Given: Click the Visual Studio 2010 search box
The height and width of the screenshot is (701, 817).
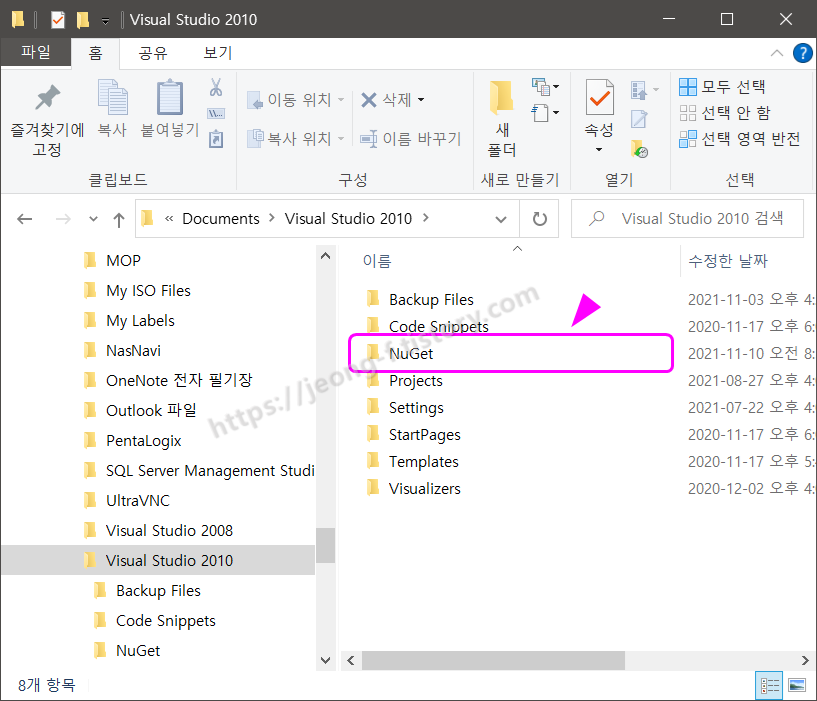Looking at the screenshot, I should click(687, 218).
